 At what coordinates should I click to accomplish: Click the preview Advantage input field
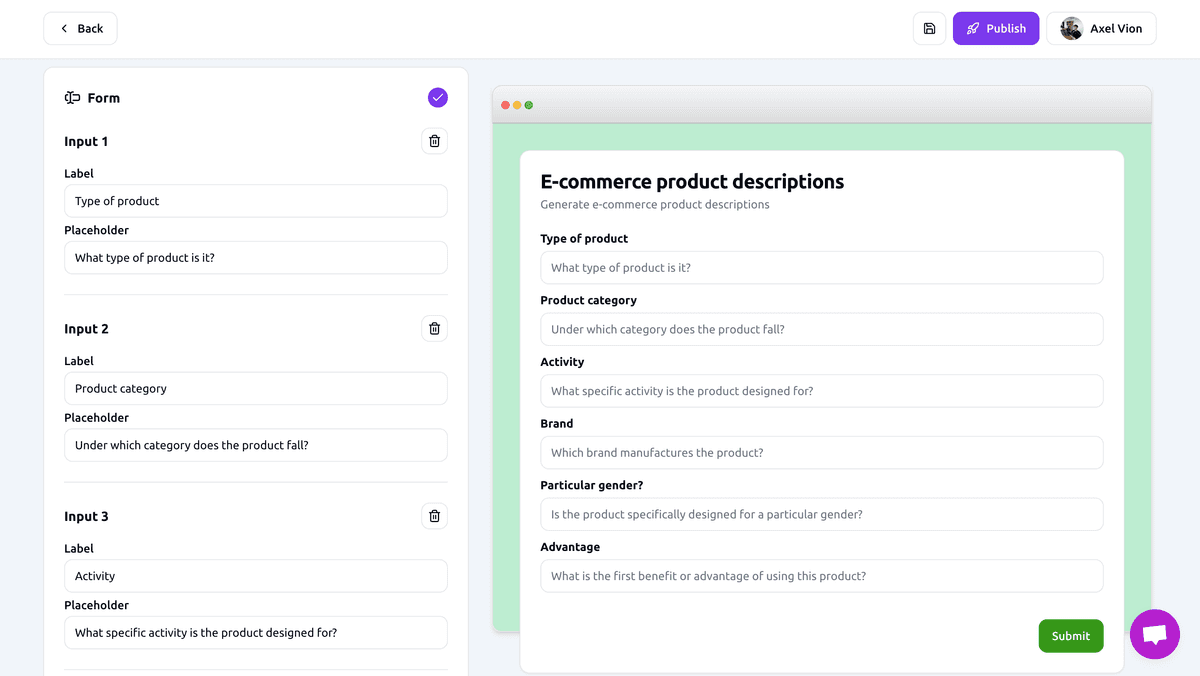(x=821, y=576)
